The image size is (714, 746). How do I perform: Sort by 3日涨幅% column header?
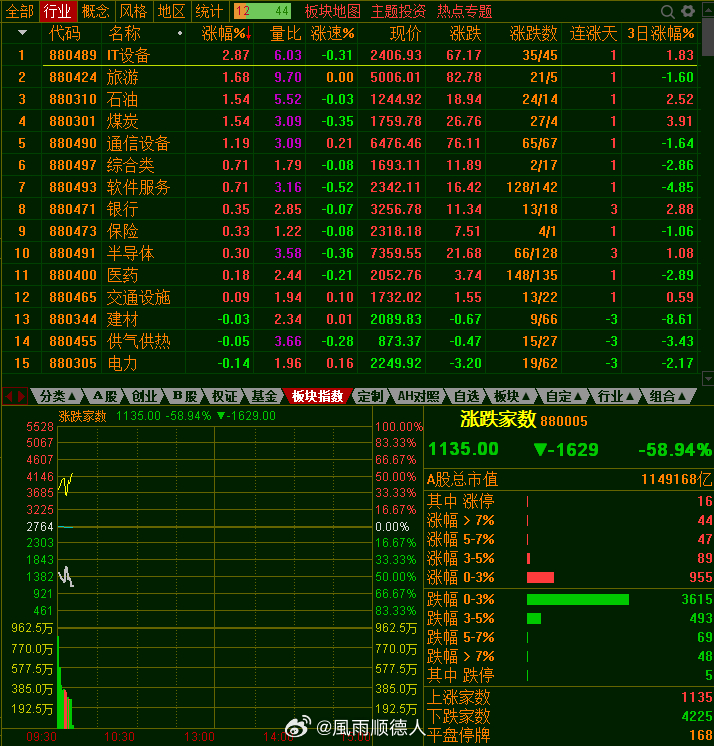[661, 34]
